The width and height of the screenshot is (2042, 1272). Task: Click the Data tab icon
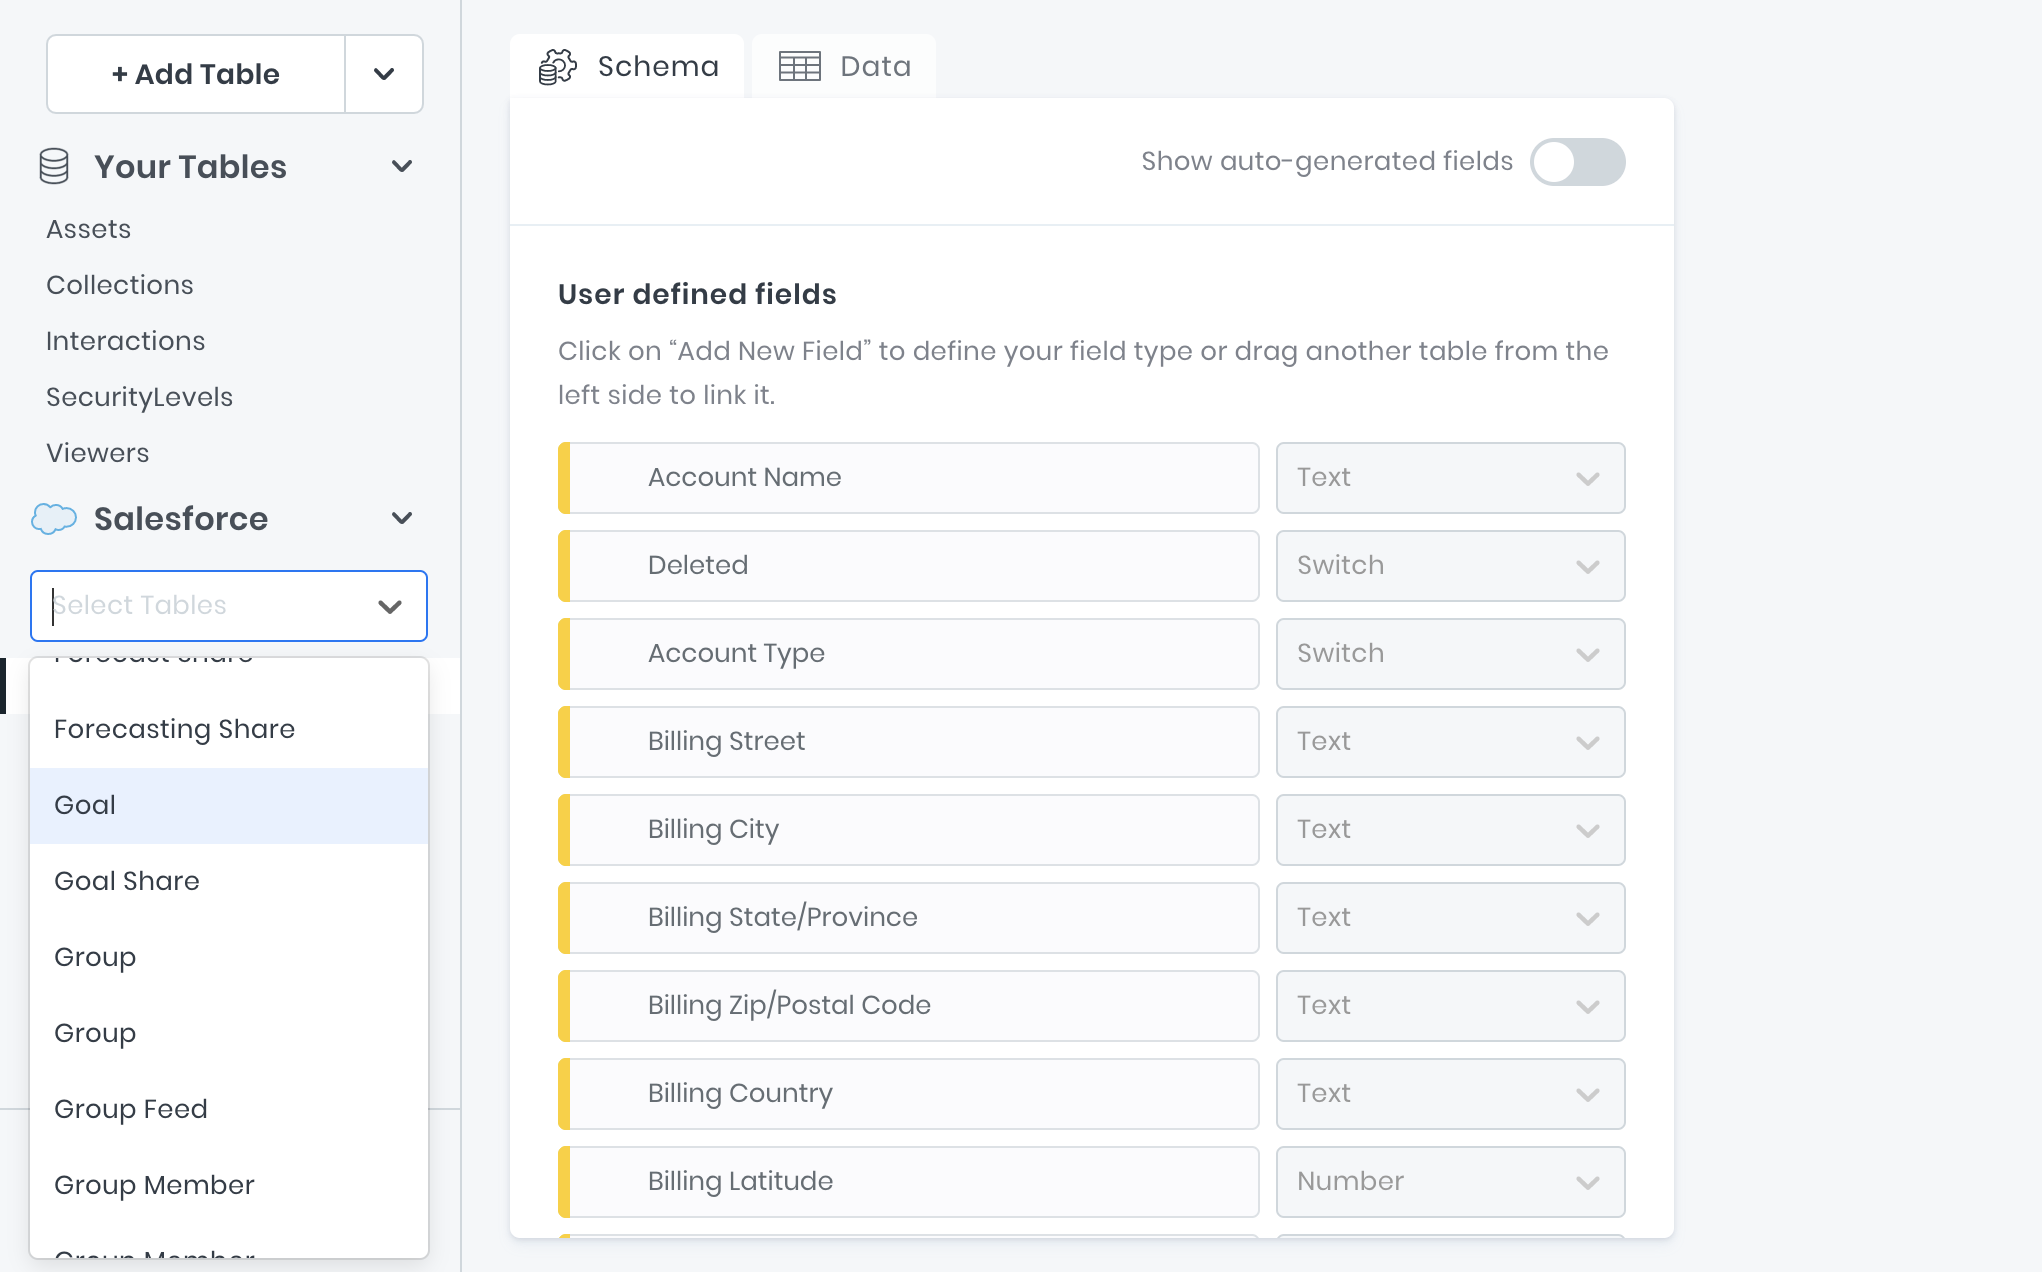coord(797,64)
